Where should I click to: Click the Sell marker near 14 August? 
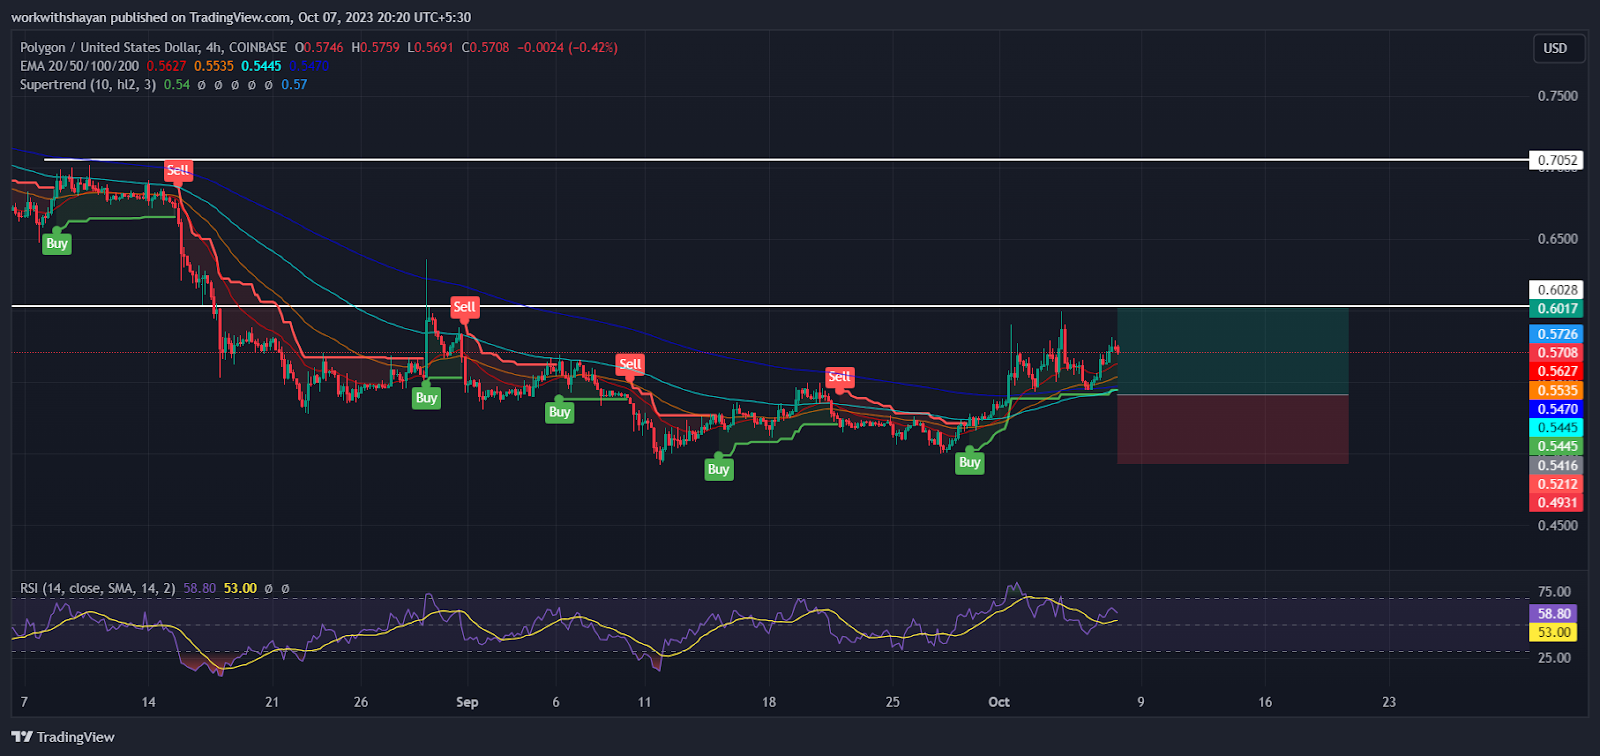tap(178, 170)
